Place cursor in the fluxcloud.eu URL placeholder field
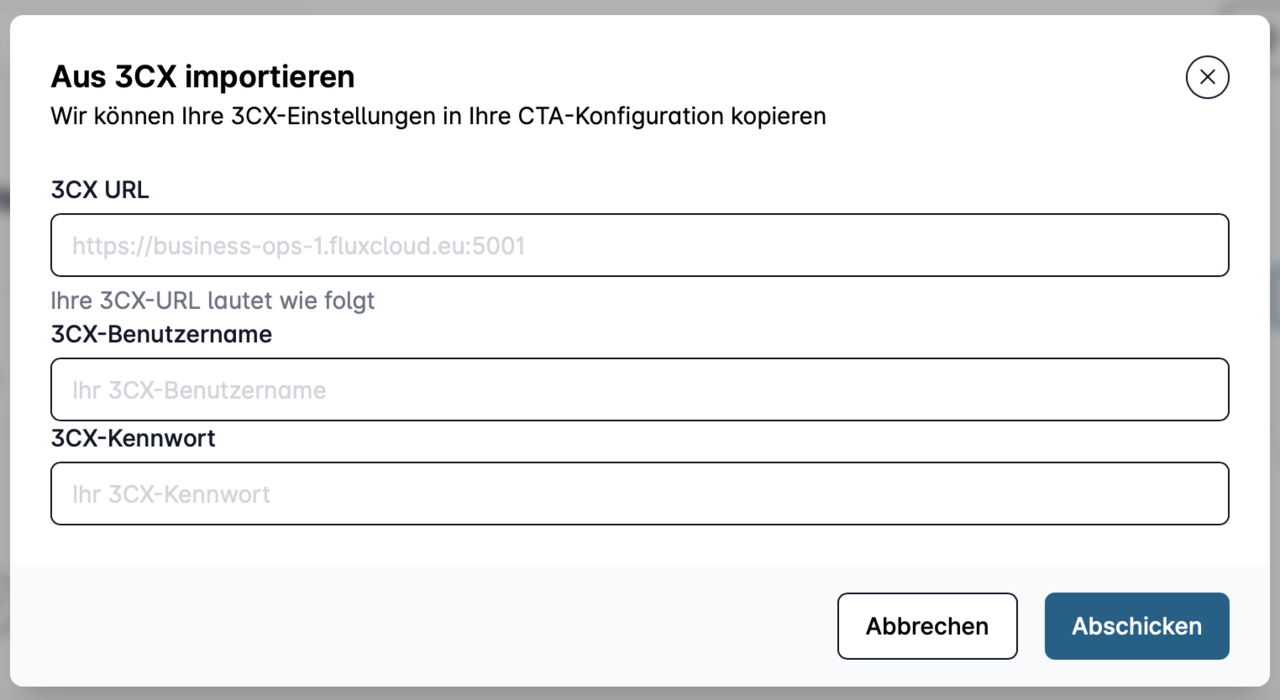This screenshot has width=1280, height=700. pos(640,245)
